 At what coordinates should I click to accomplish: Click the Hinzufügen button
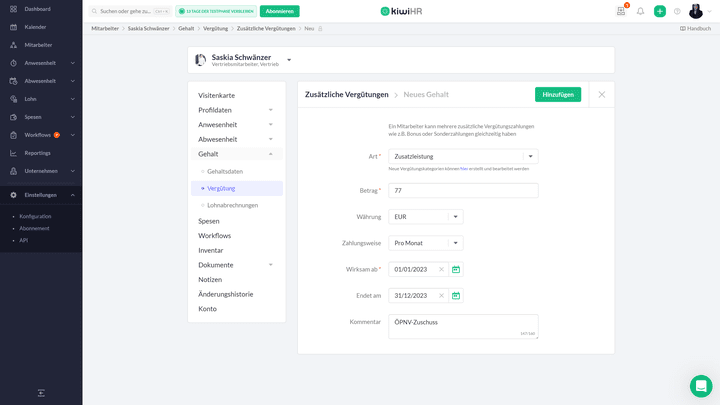click(557, 94)
